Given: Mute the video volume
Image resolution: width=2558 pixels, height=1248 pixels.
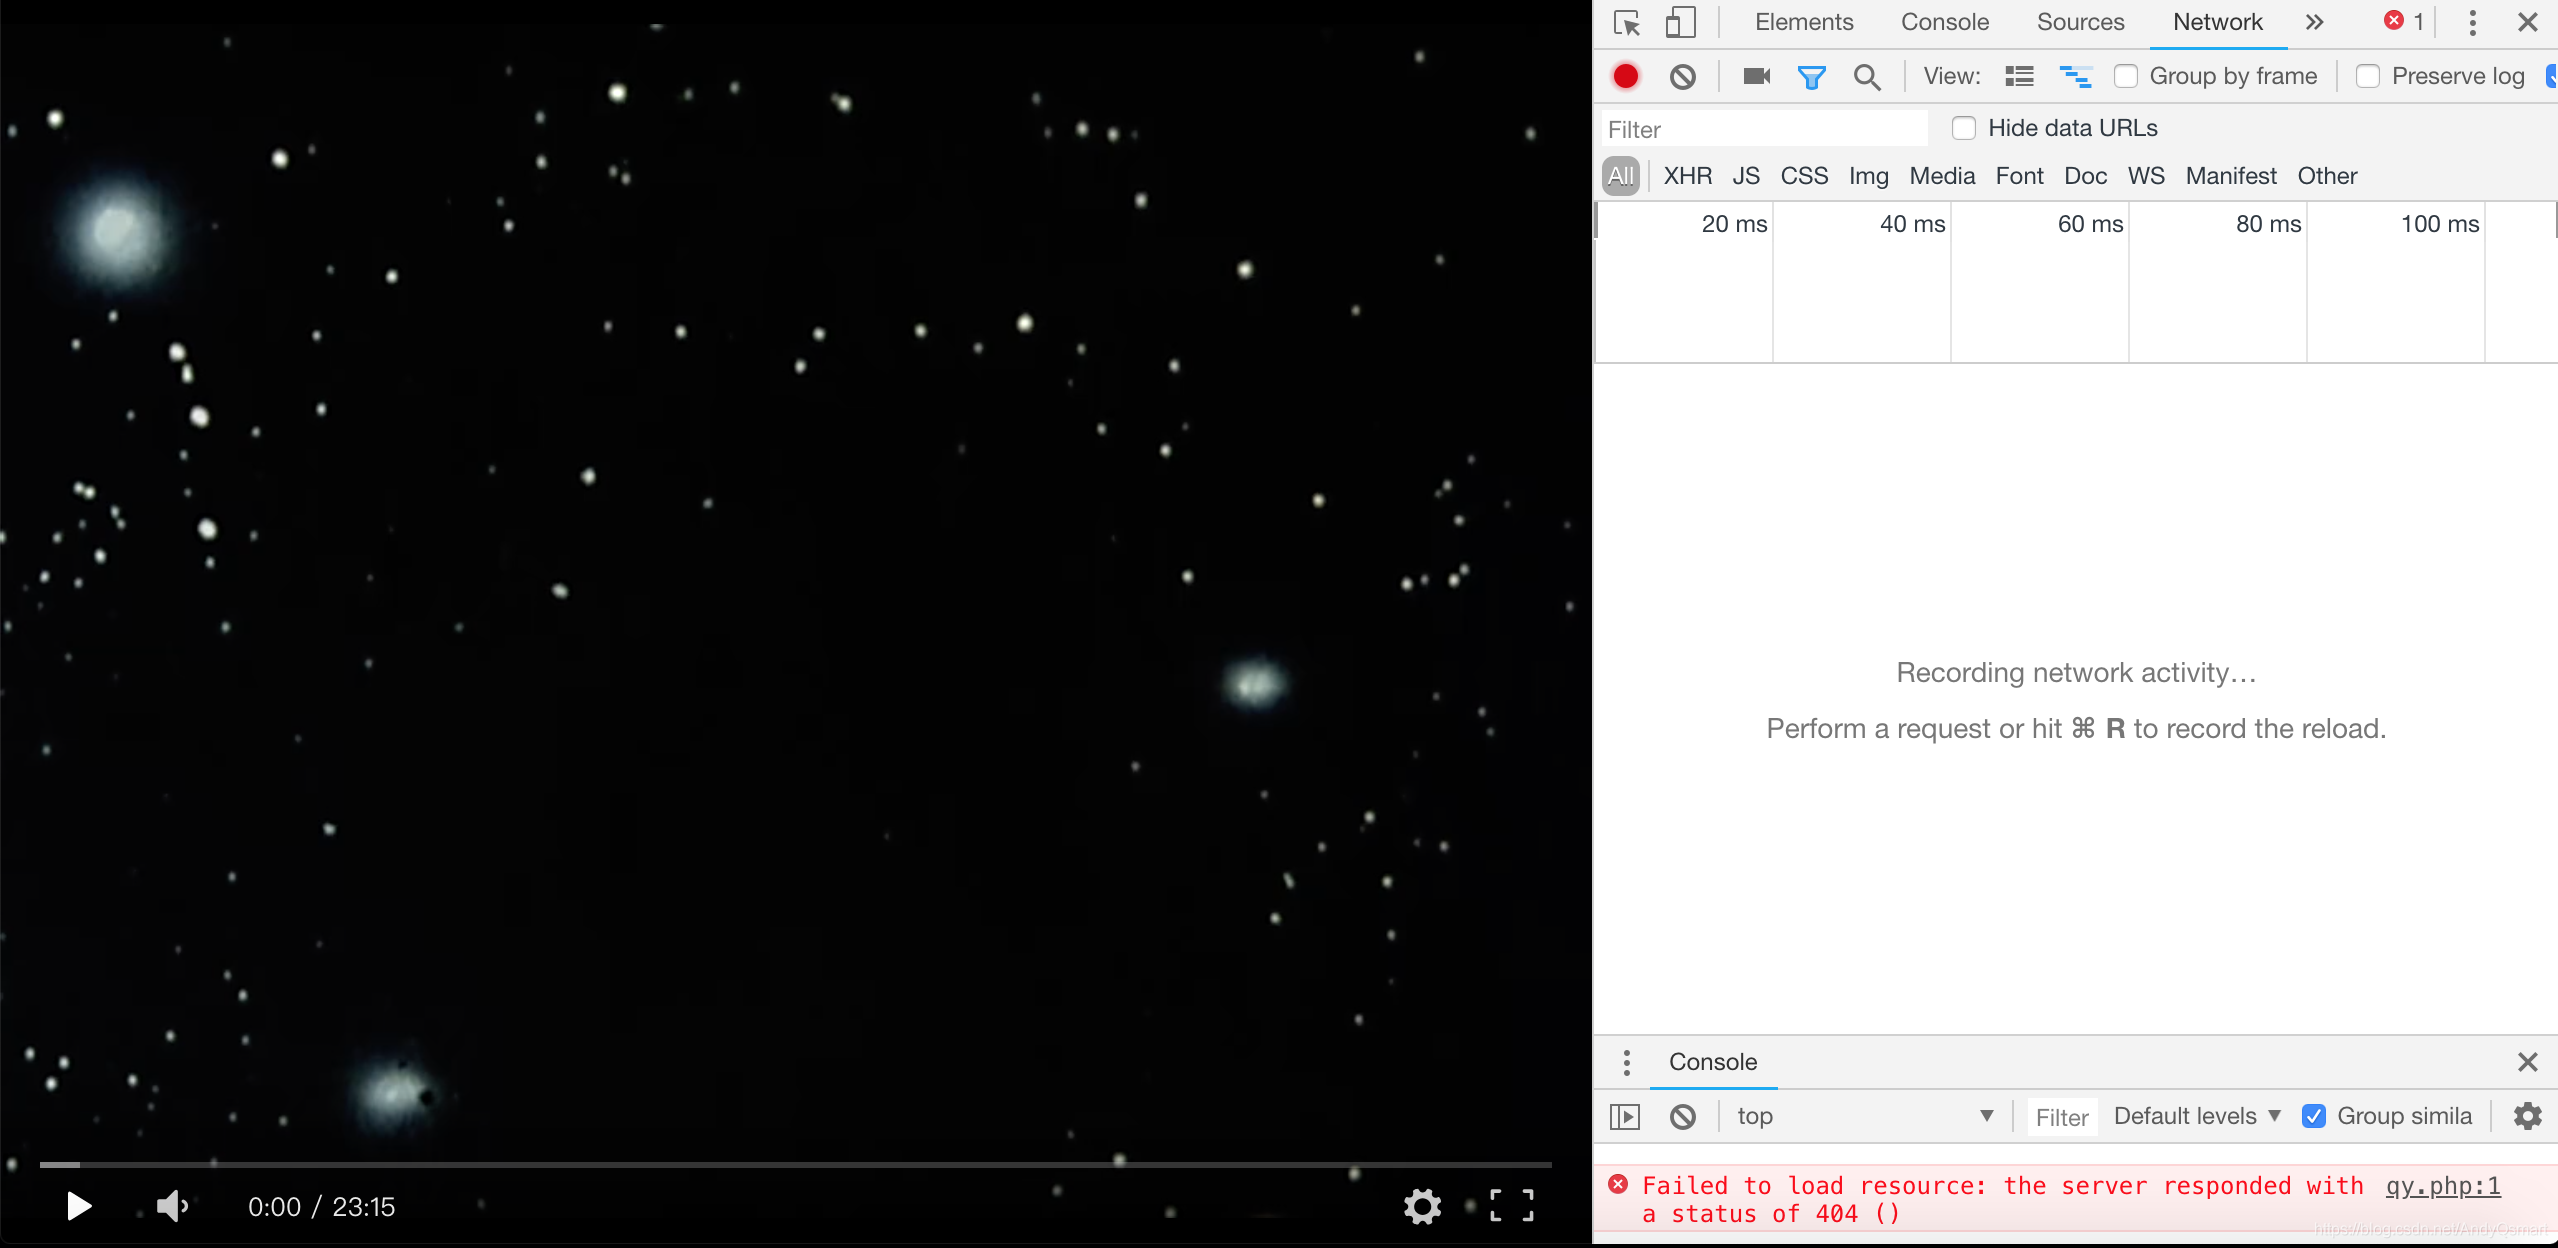Looking at the screenshot, I should (x=172, y=1206).
